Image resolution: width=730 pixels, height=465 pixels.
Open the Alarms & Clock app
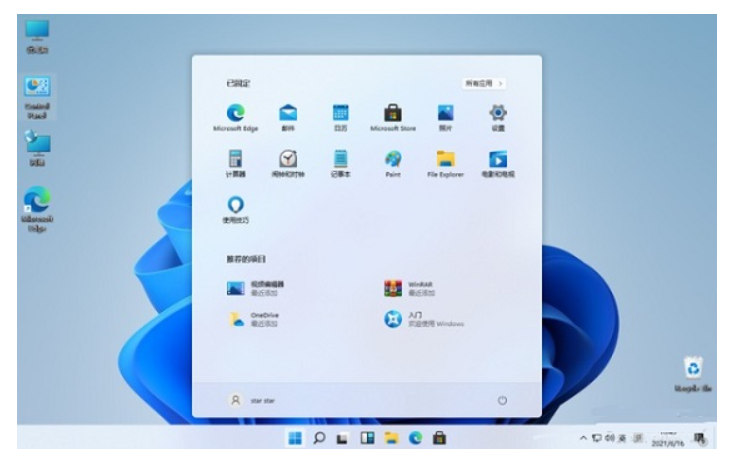coord(288,160)
